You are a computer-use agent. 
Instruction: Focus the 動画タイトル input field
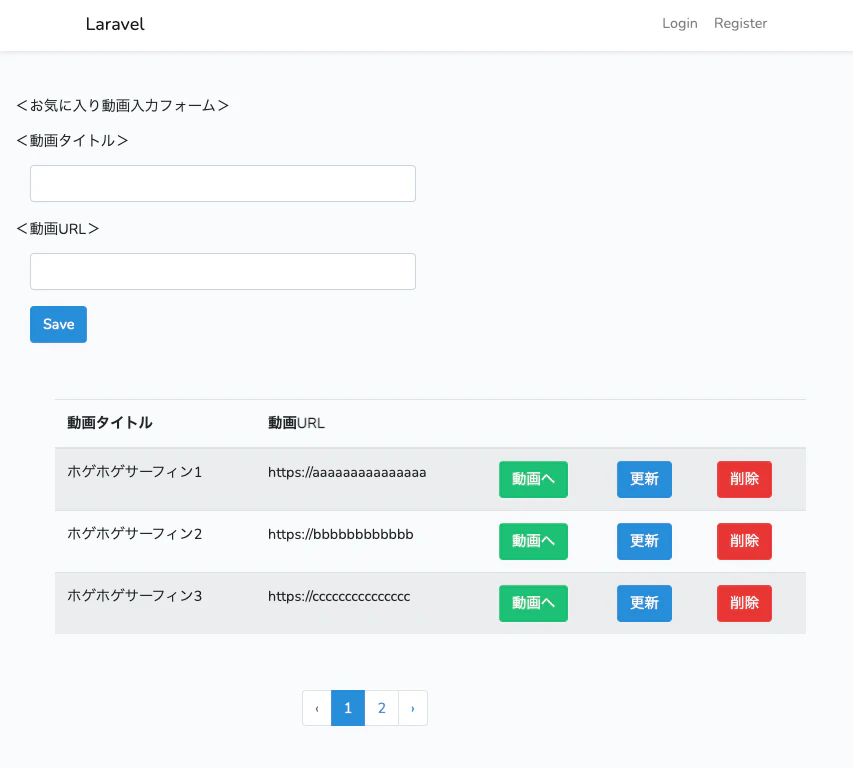(x=222, y=183)
